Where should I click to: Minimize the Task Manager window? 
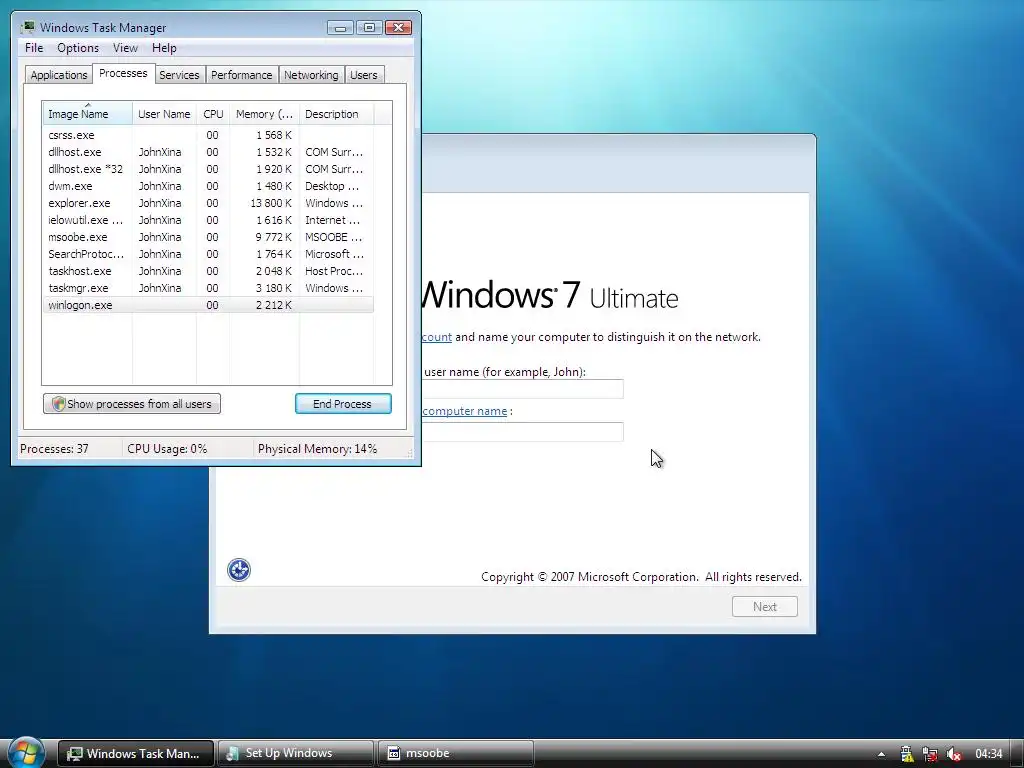[340, 27]
